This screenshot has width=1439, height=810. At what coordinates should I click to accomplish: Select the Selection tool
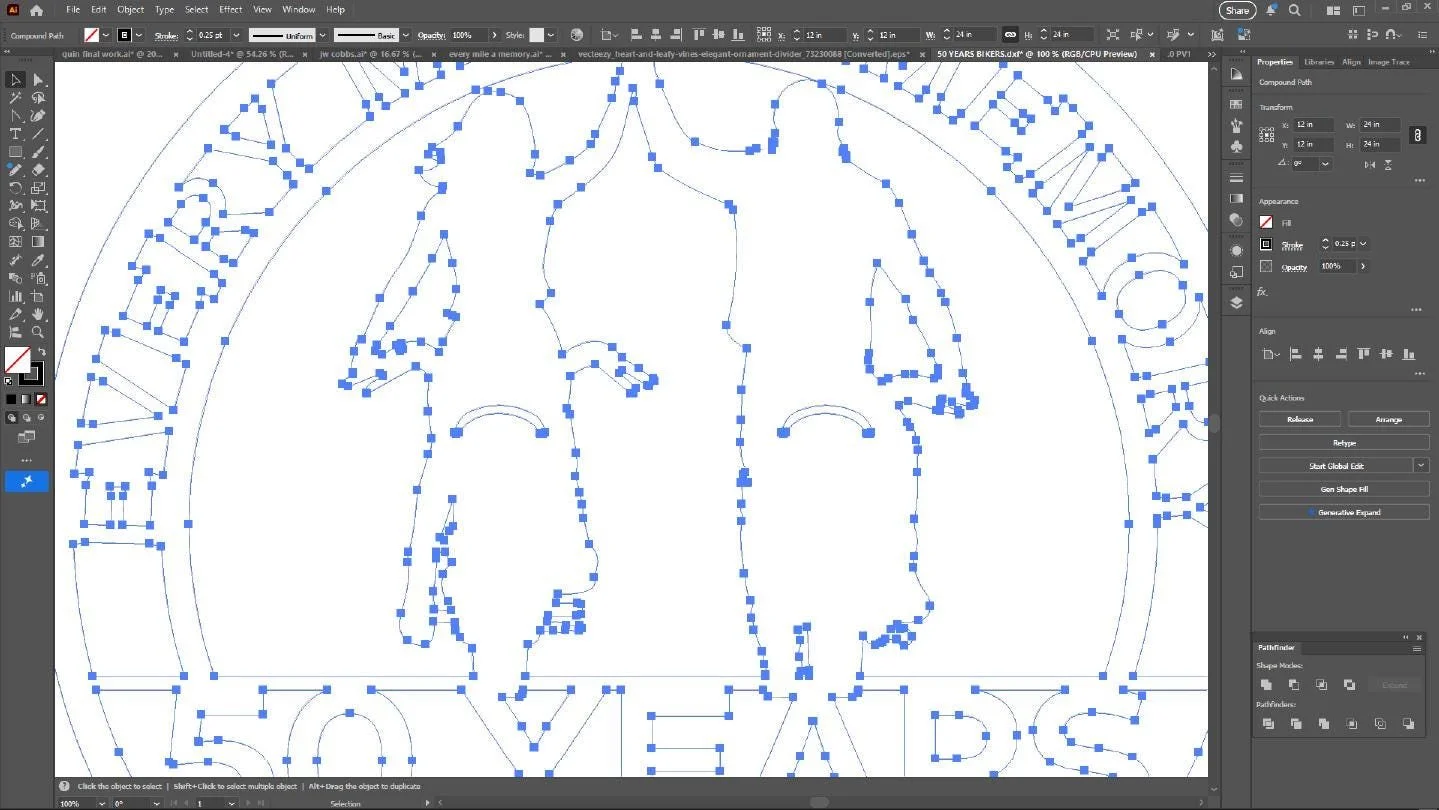point(16,80)
